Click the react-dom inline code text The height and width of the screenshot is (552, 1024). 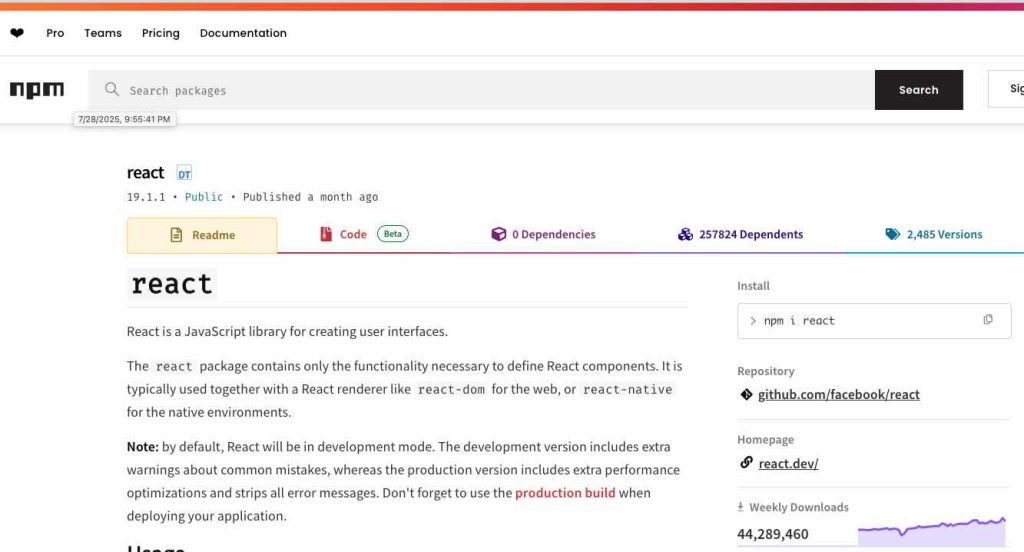pos(451,389)
